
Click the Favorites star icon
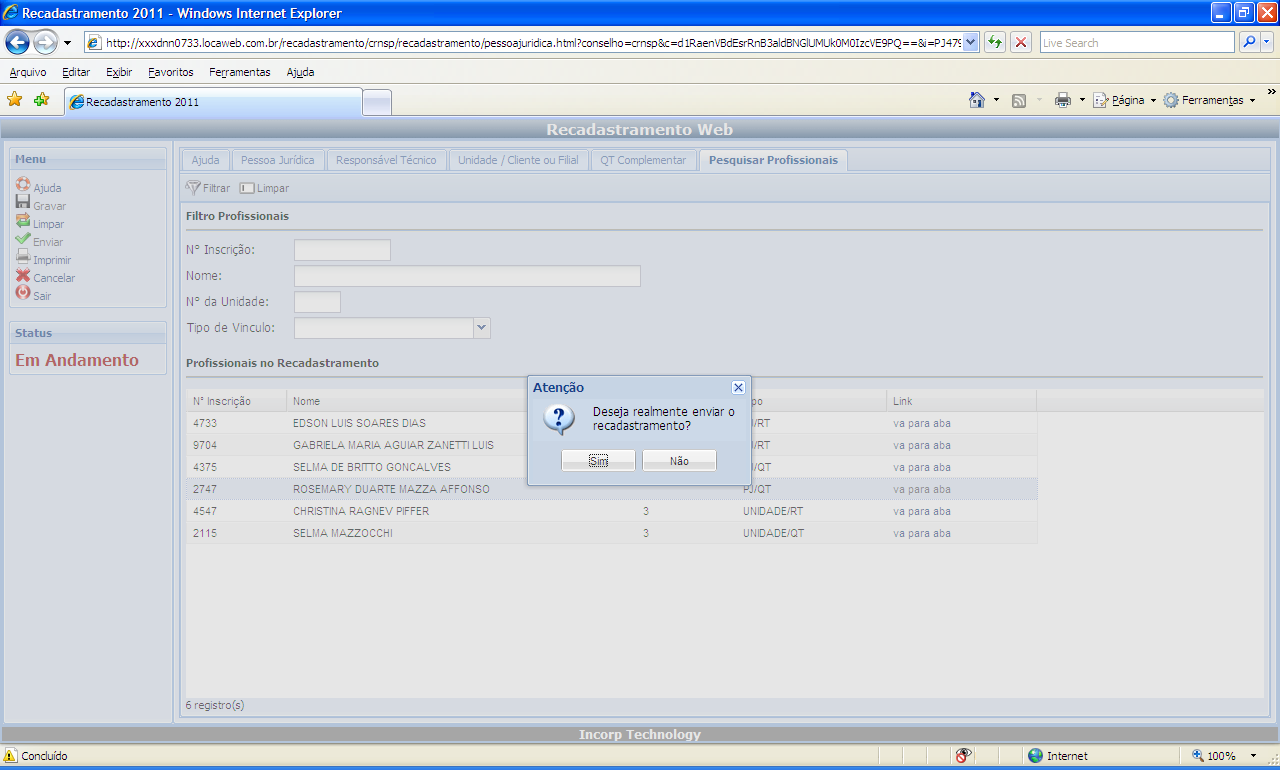[15, 100]
